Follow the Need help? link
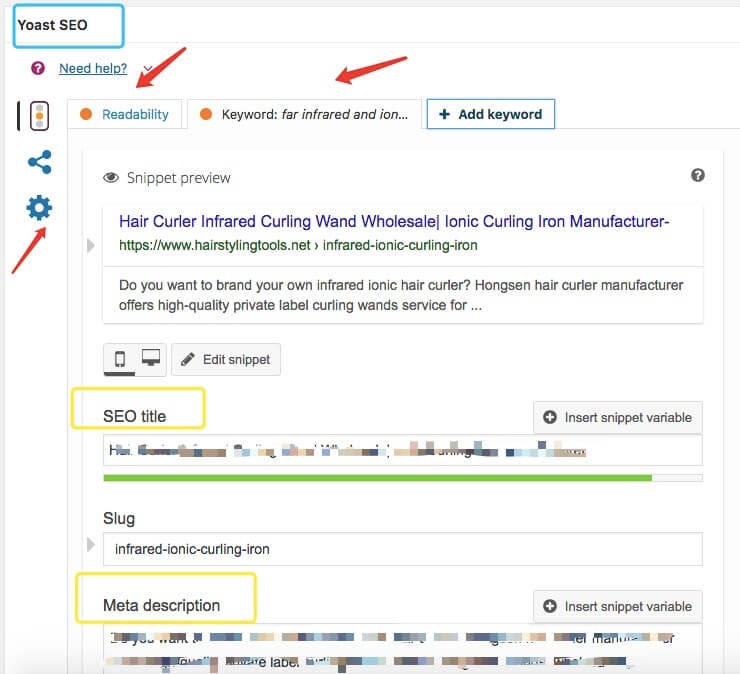 (93, 68)
